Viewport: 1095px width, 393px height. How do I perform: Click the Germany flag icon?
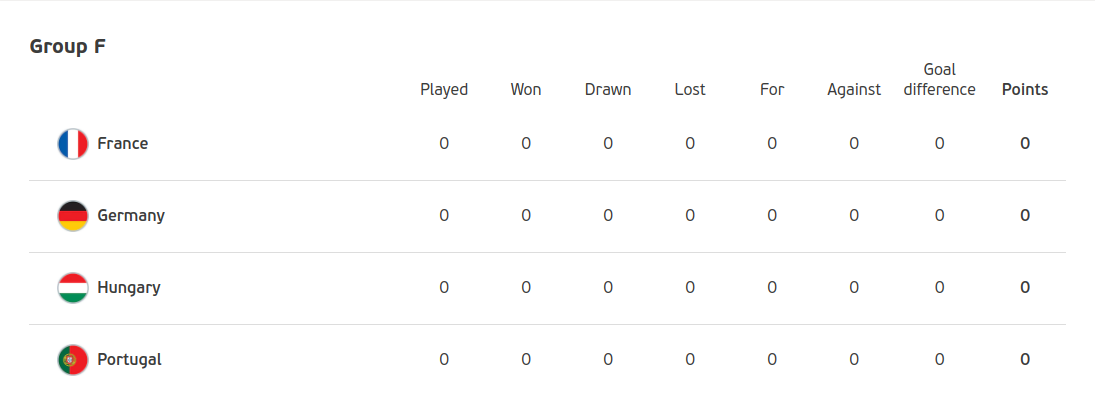tap(73, 216)
